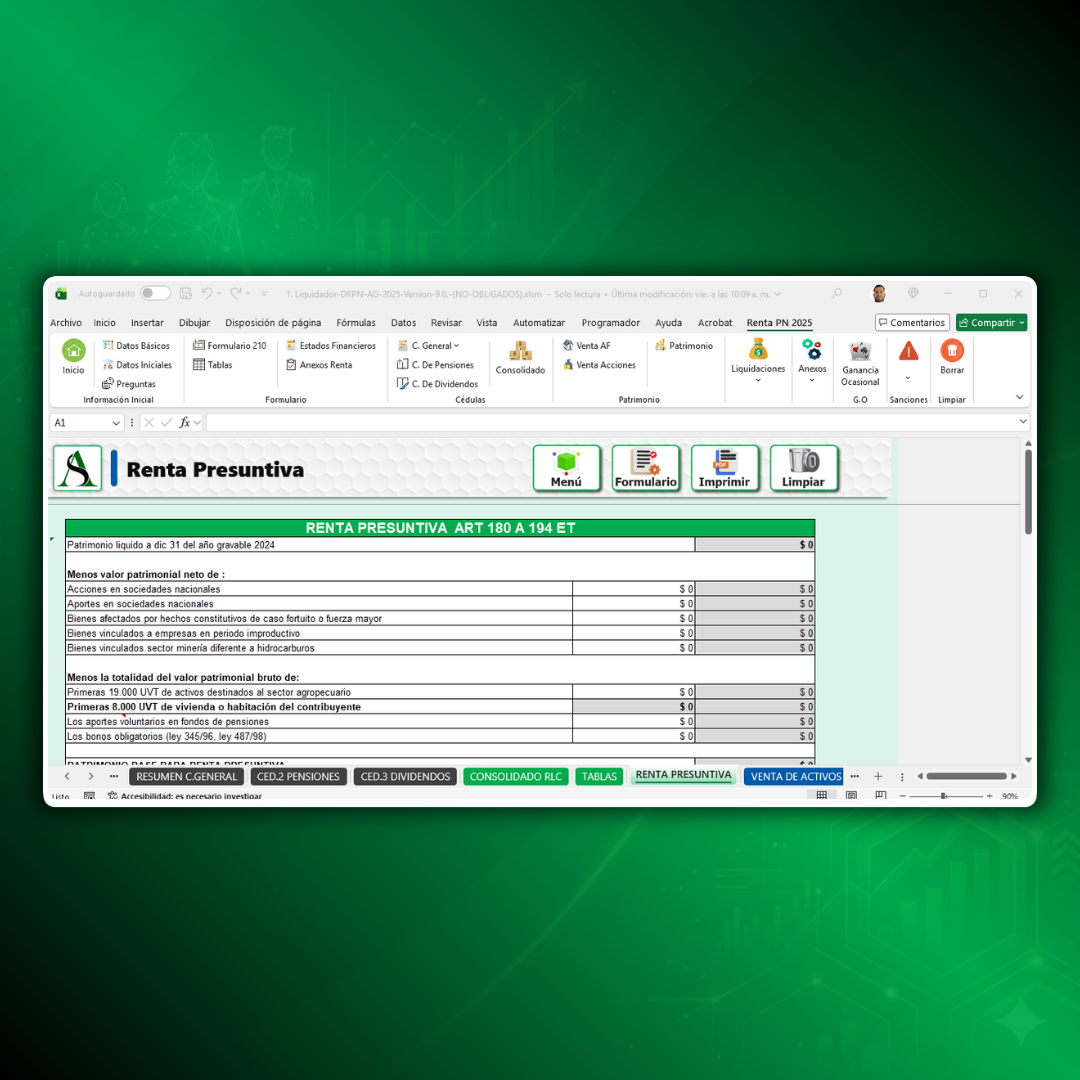
Task: Click the Comentarios button
Action: click(x=912, y=323)
